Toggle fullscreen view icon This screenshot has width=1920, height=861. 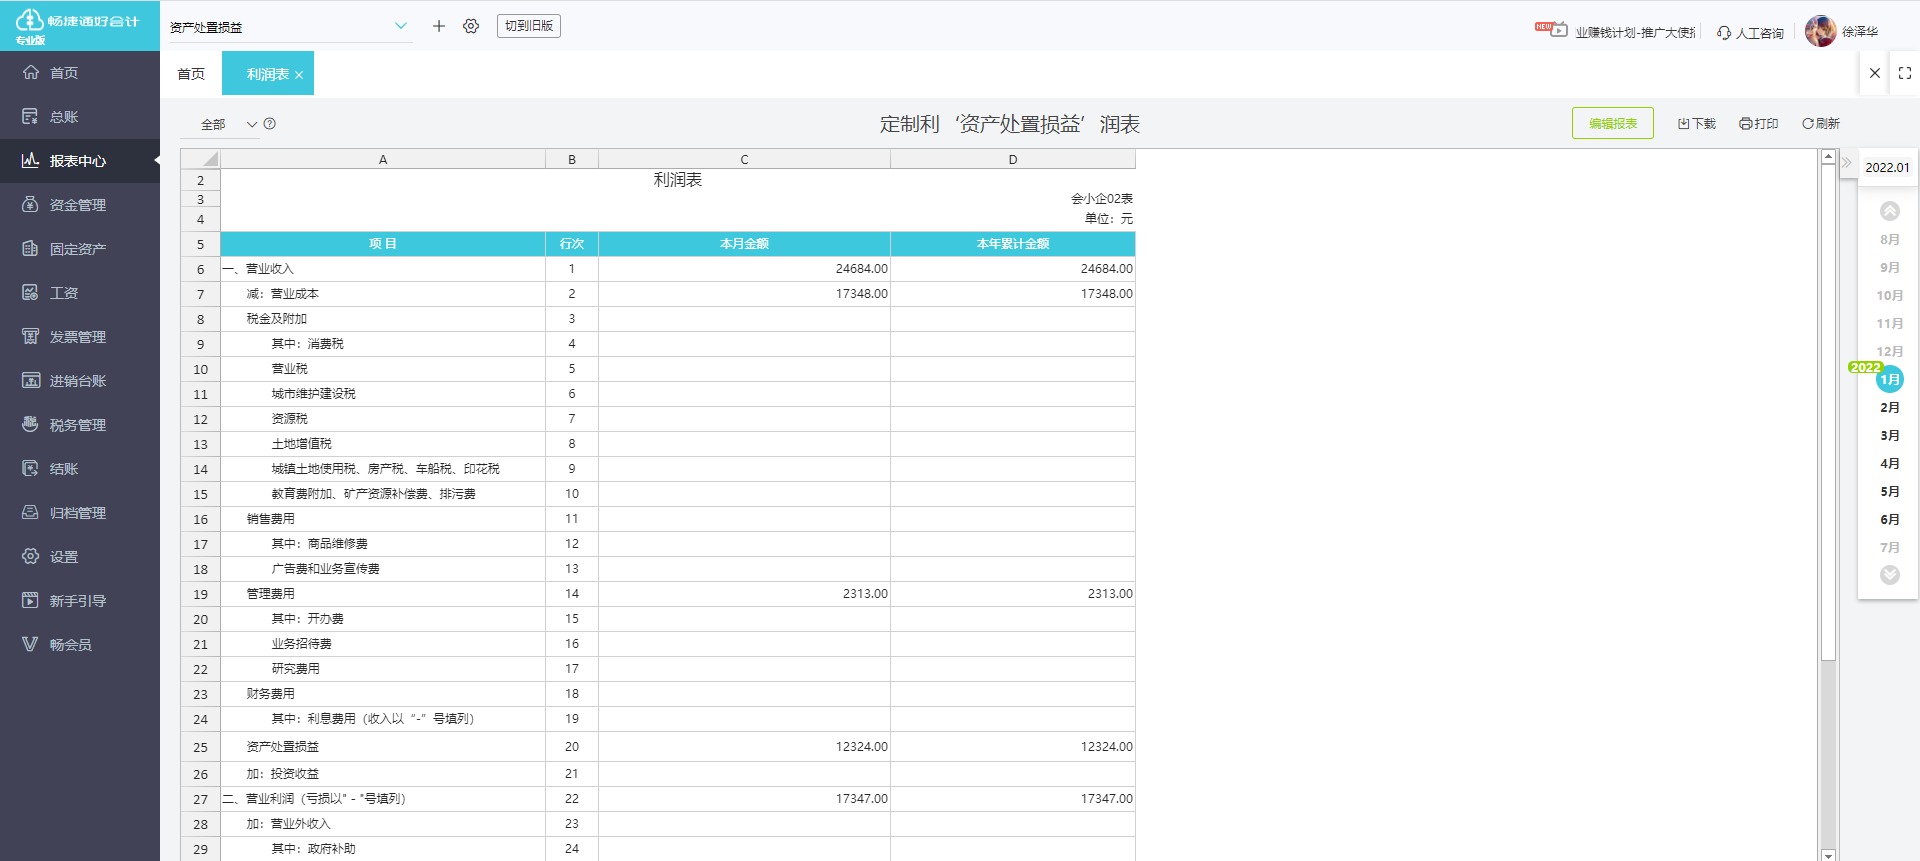click(1904, 73)
